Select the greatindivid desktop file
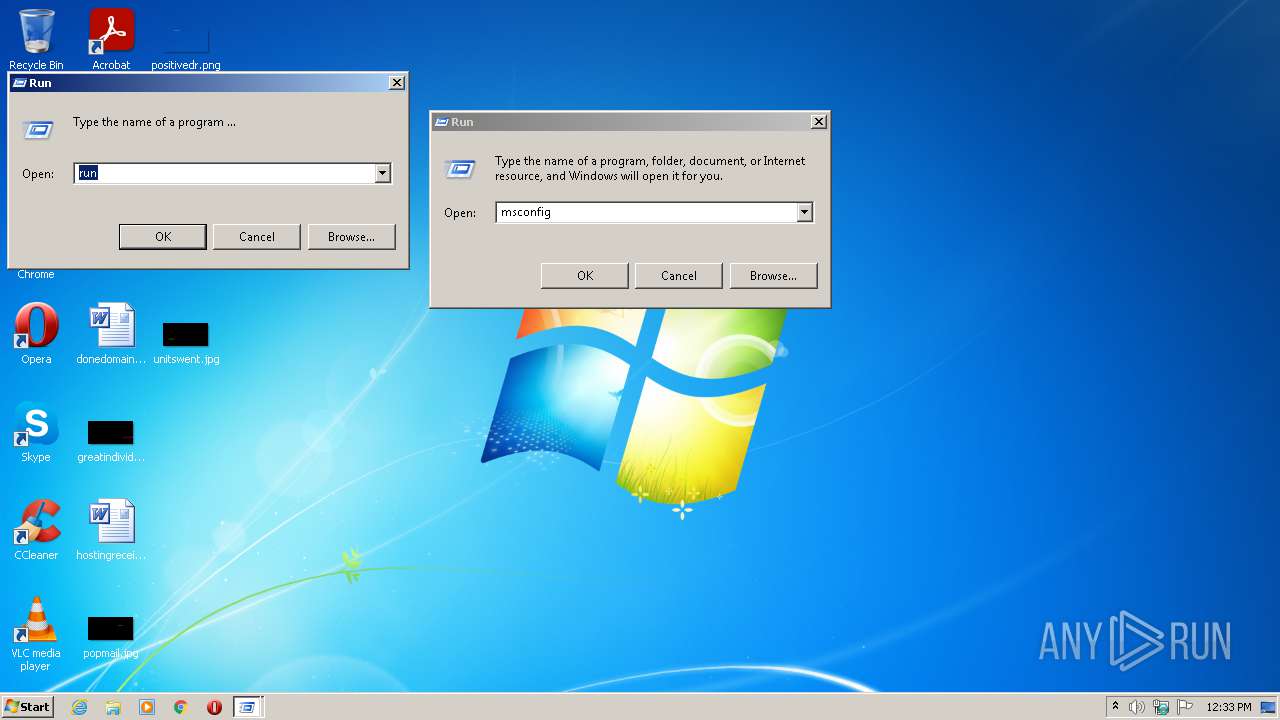 pos(111,439)
